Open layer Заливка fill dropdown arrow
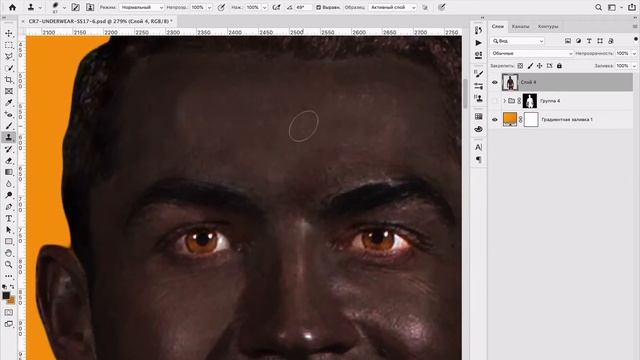Image resolution: width=640 pixels, height=360 pixels. click(x=634, y=66)
